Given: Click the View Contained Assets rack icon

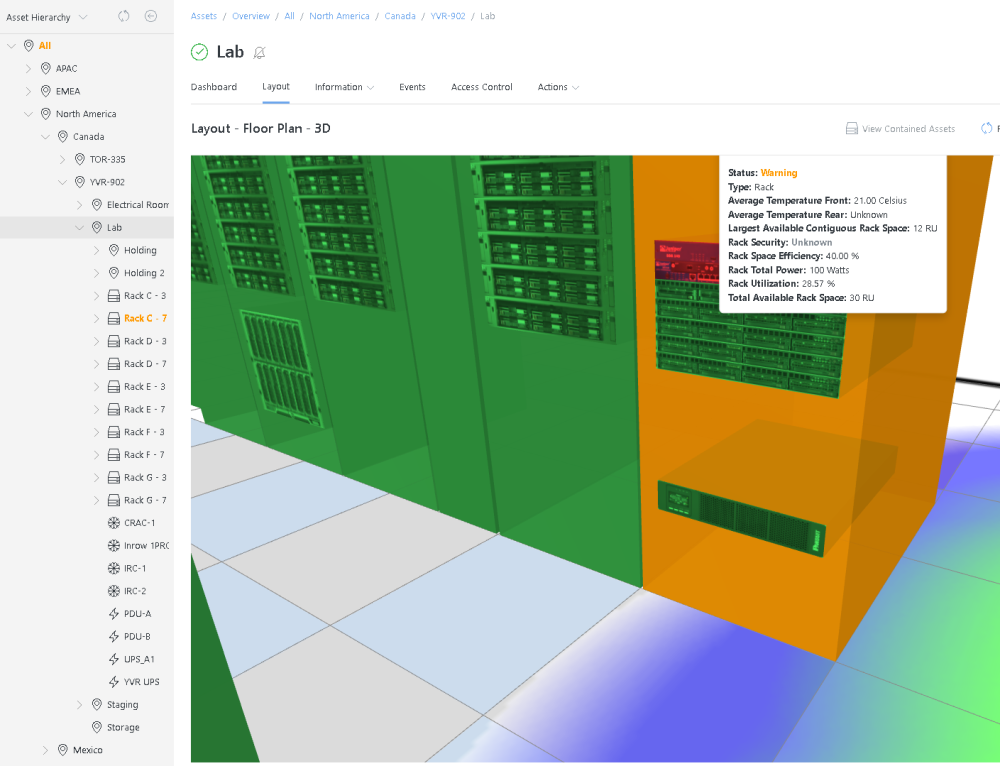Looking at the screenshot, I should (x=851, y=128).
